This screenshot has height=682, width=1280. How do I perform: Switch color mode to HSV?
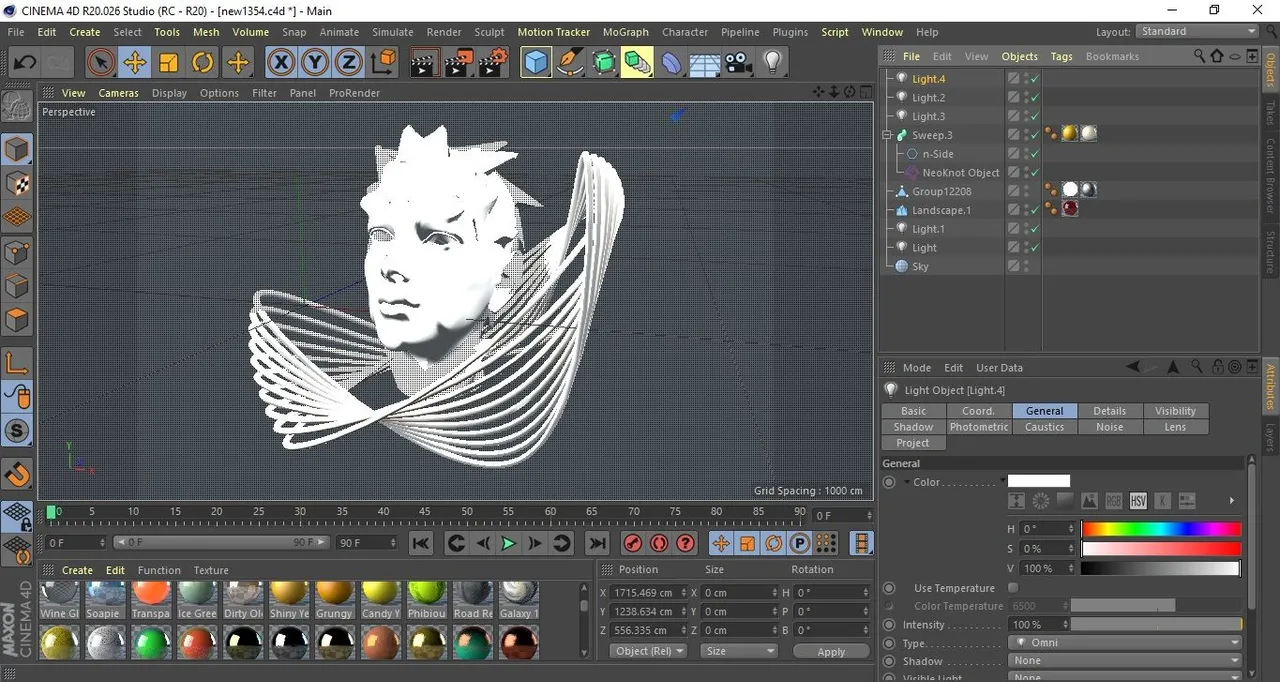click(1138, 501)
